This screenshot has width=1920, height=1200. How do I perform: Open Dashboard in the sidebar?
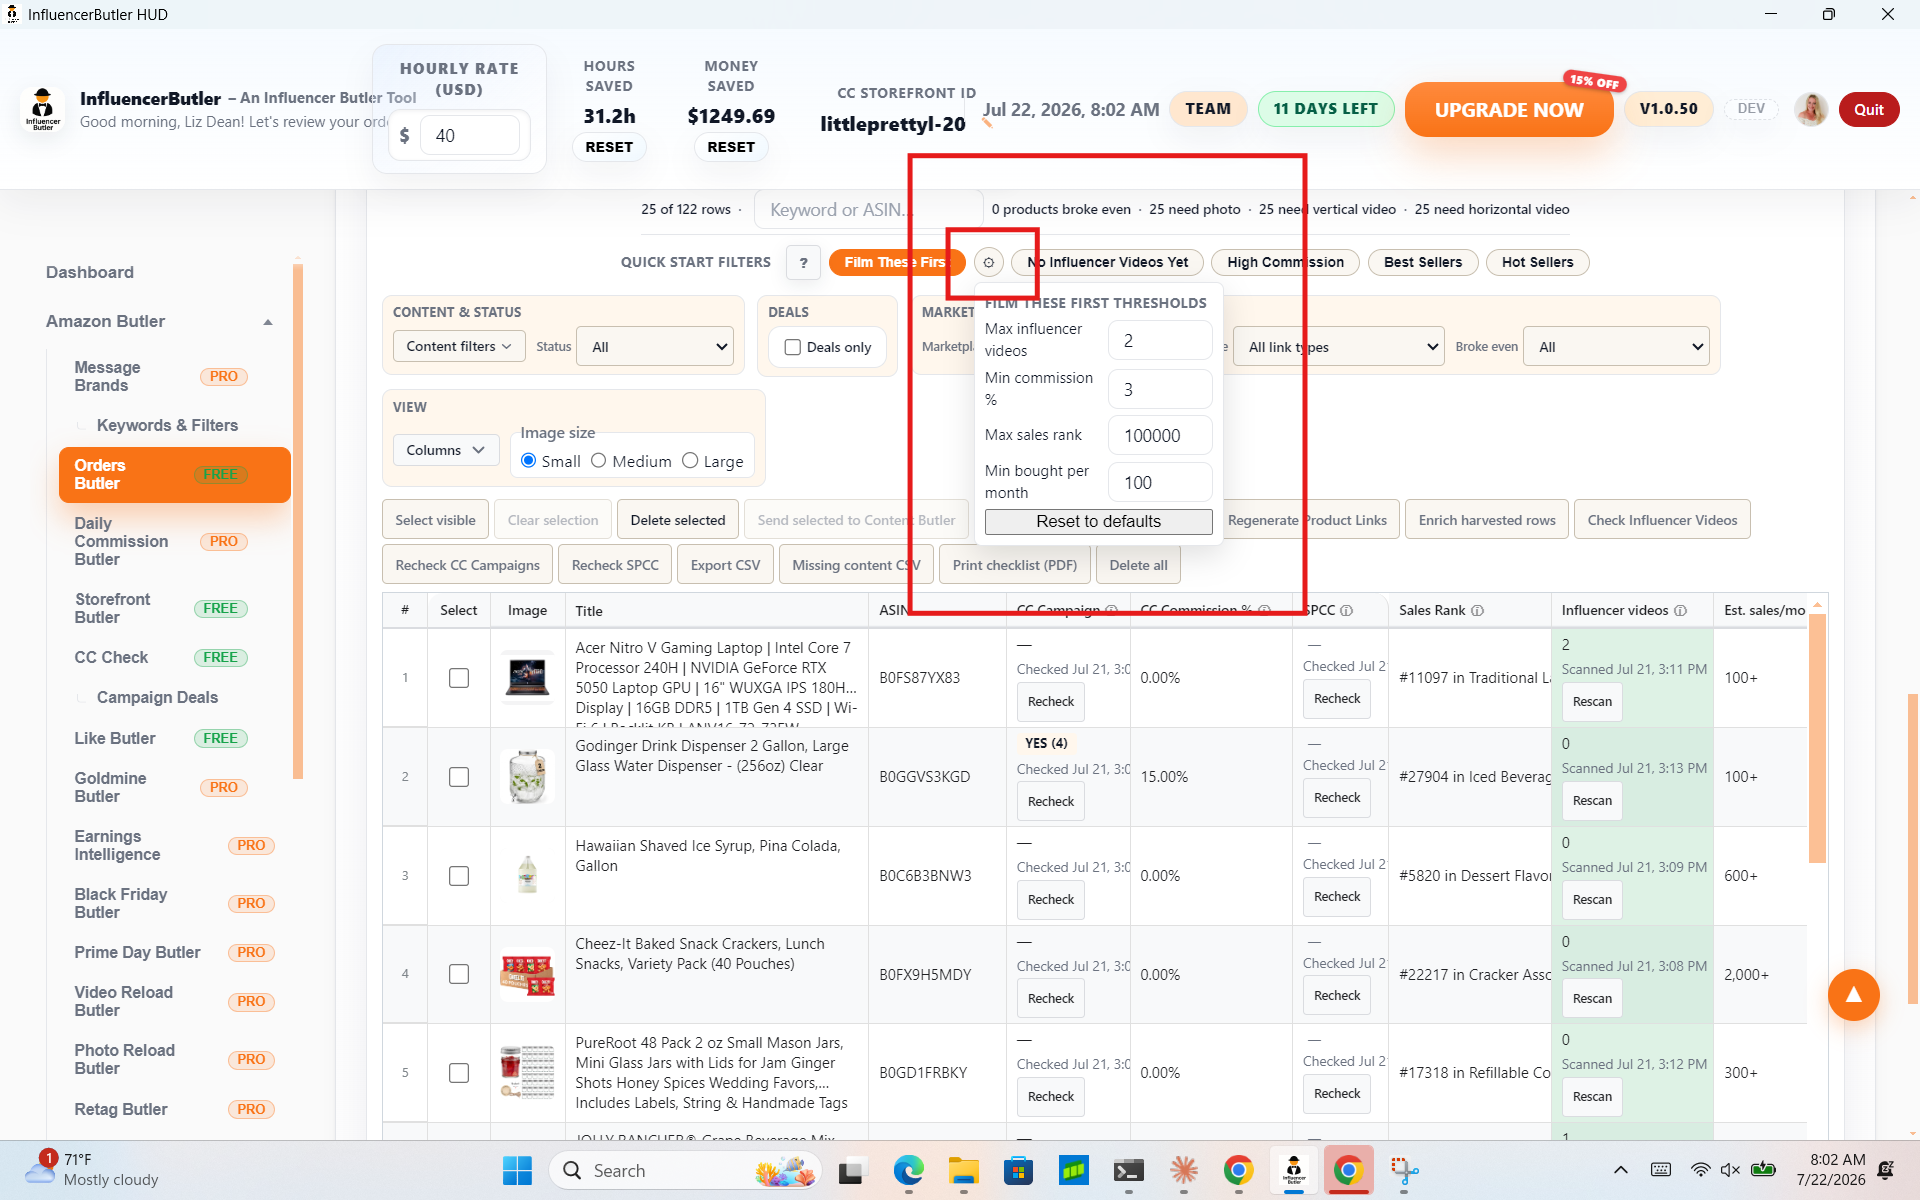(90, 272)
